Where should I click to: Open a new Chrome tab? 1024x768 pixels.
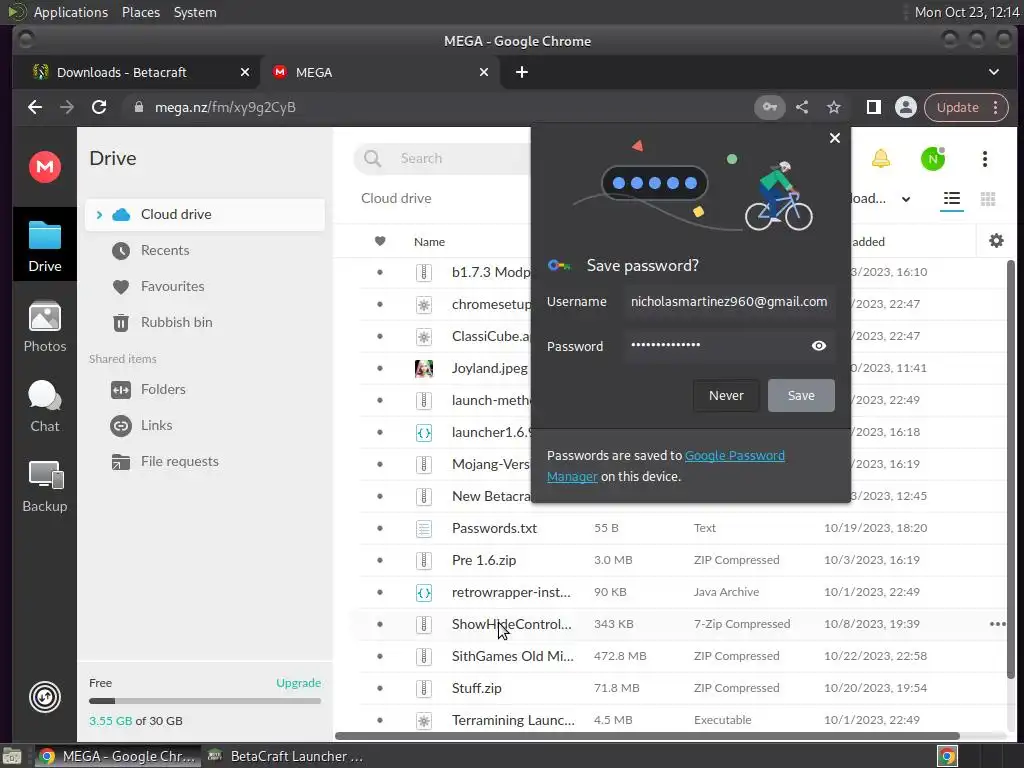click(x=521, y=72)
